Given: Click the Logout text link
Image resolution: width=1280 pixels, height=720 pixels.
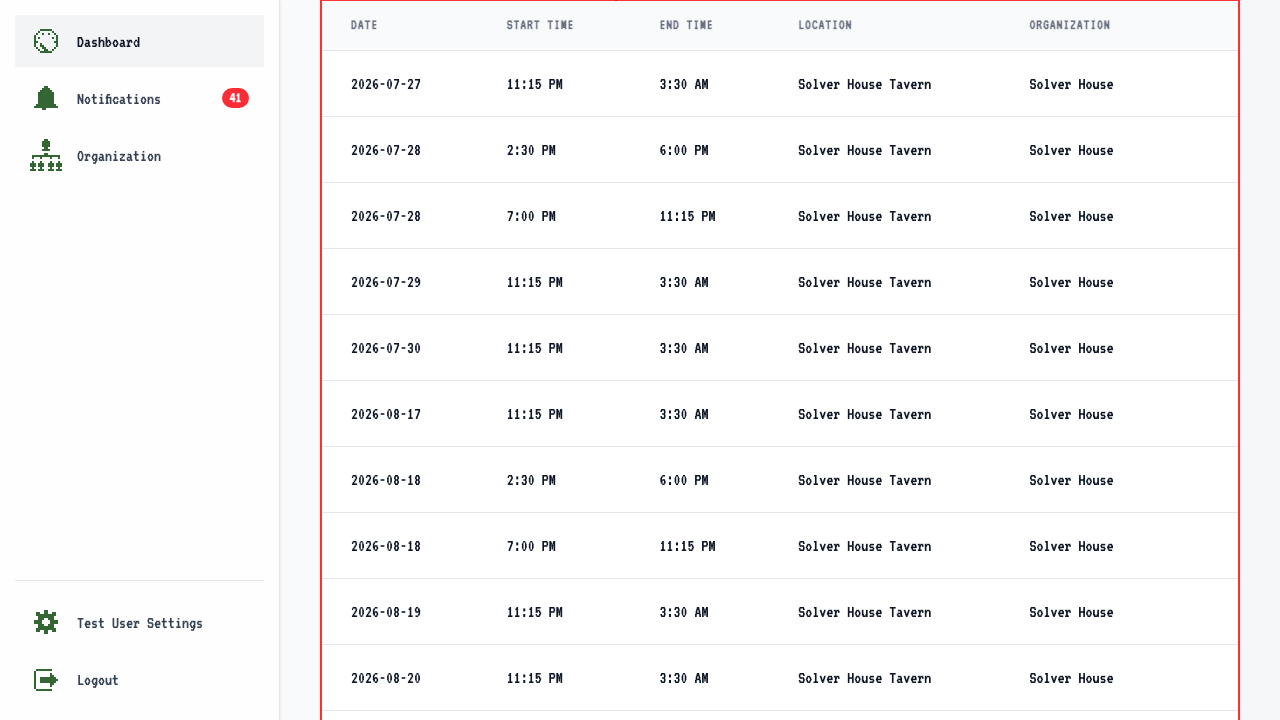Looking at the screenshot, I should point(98,680).
